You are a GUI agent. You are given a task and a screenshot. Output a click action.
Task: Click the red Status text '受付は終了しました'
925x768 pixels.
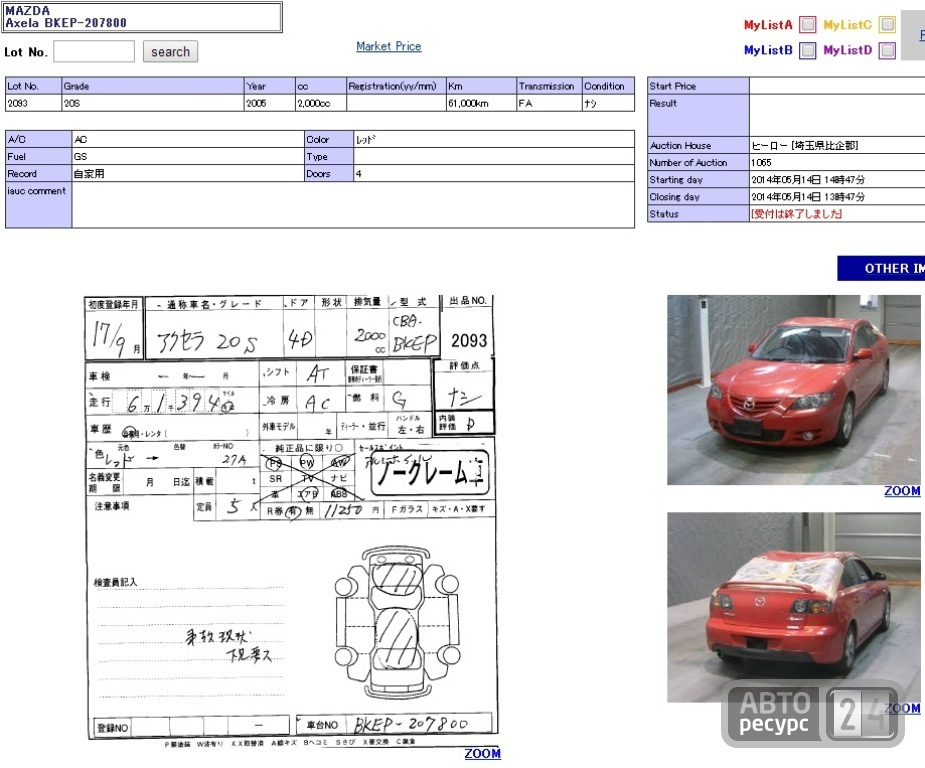[796, 214]
